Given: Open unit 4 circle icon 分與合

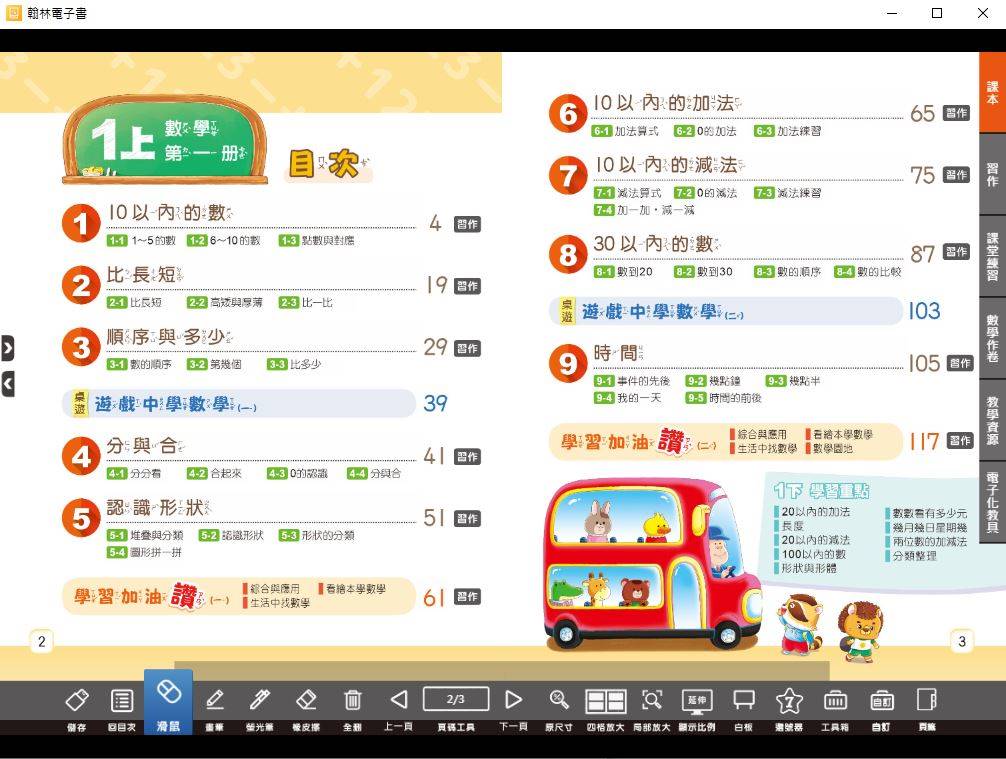Looking at the screenshot, I should click(x=81, y=456).
